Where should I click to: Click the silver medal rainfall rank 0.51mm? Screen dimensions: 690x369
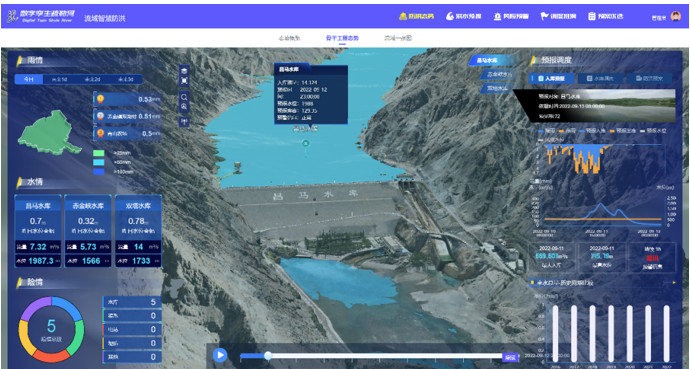pos(127,117)
